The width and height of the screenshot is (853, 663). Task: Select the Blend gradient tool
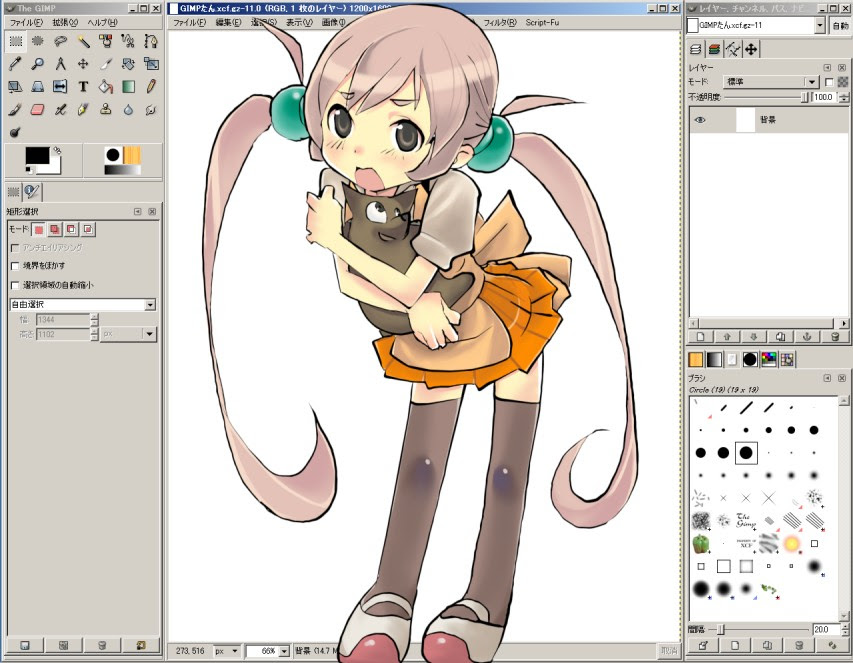(128, 86)
